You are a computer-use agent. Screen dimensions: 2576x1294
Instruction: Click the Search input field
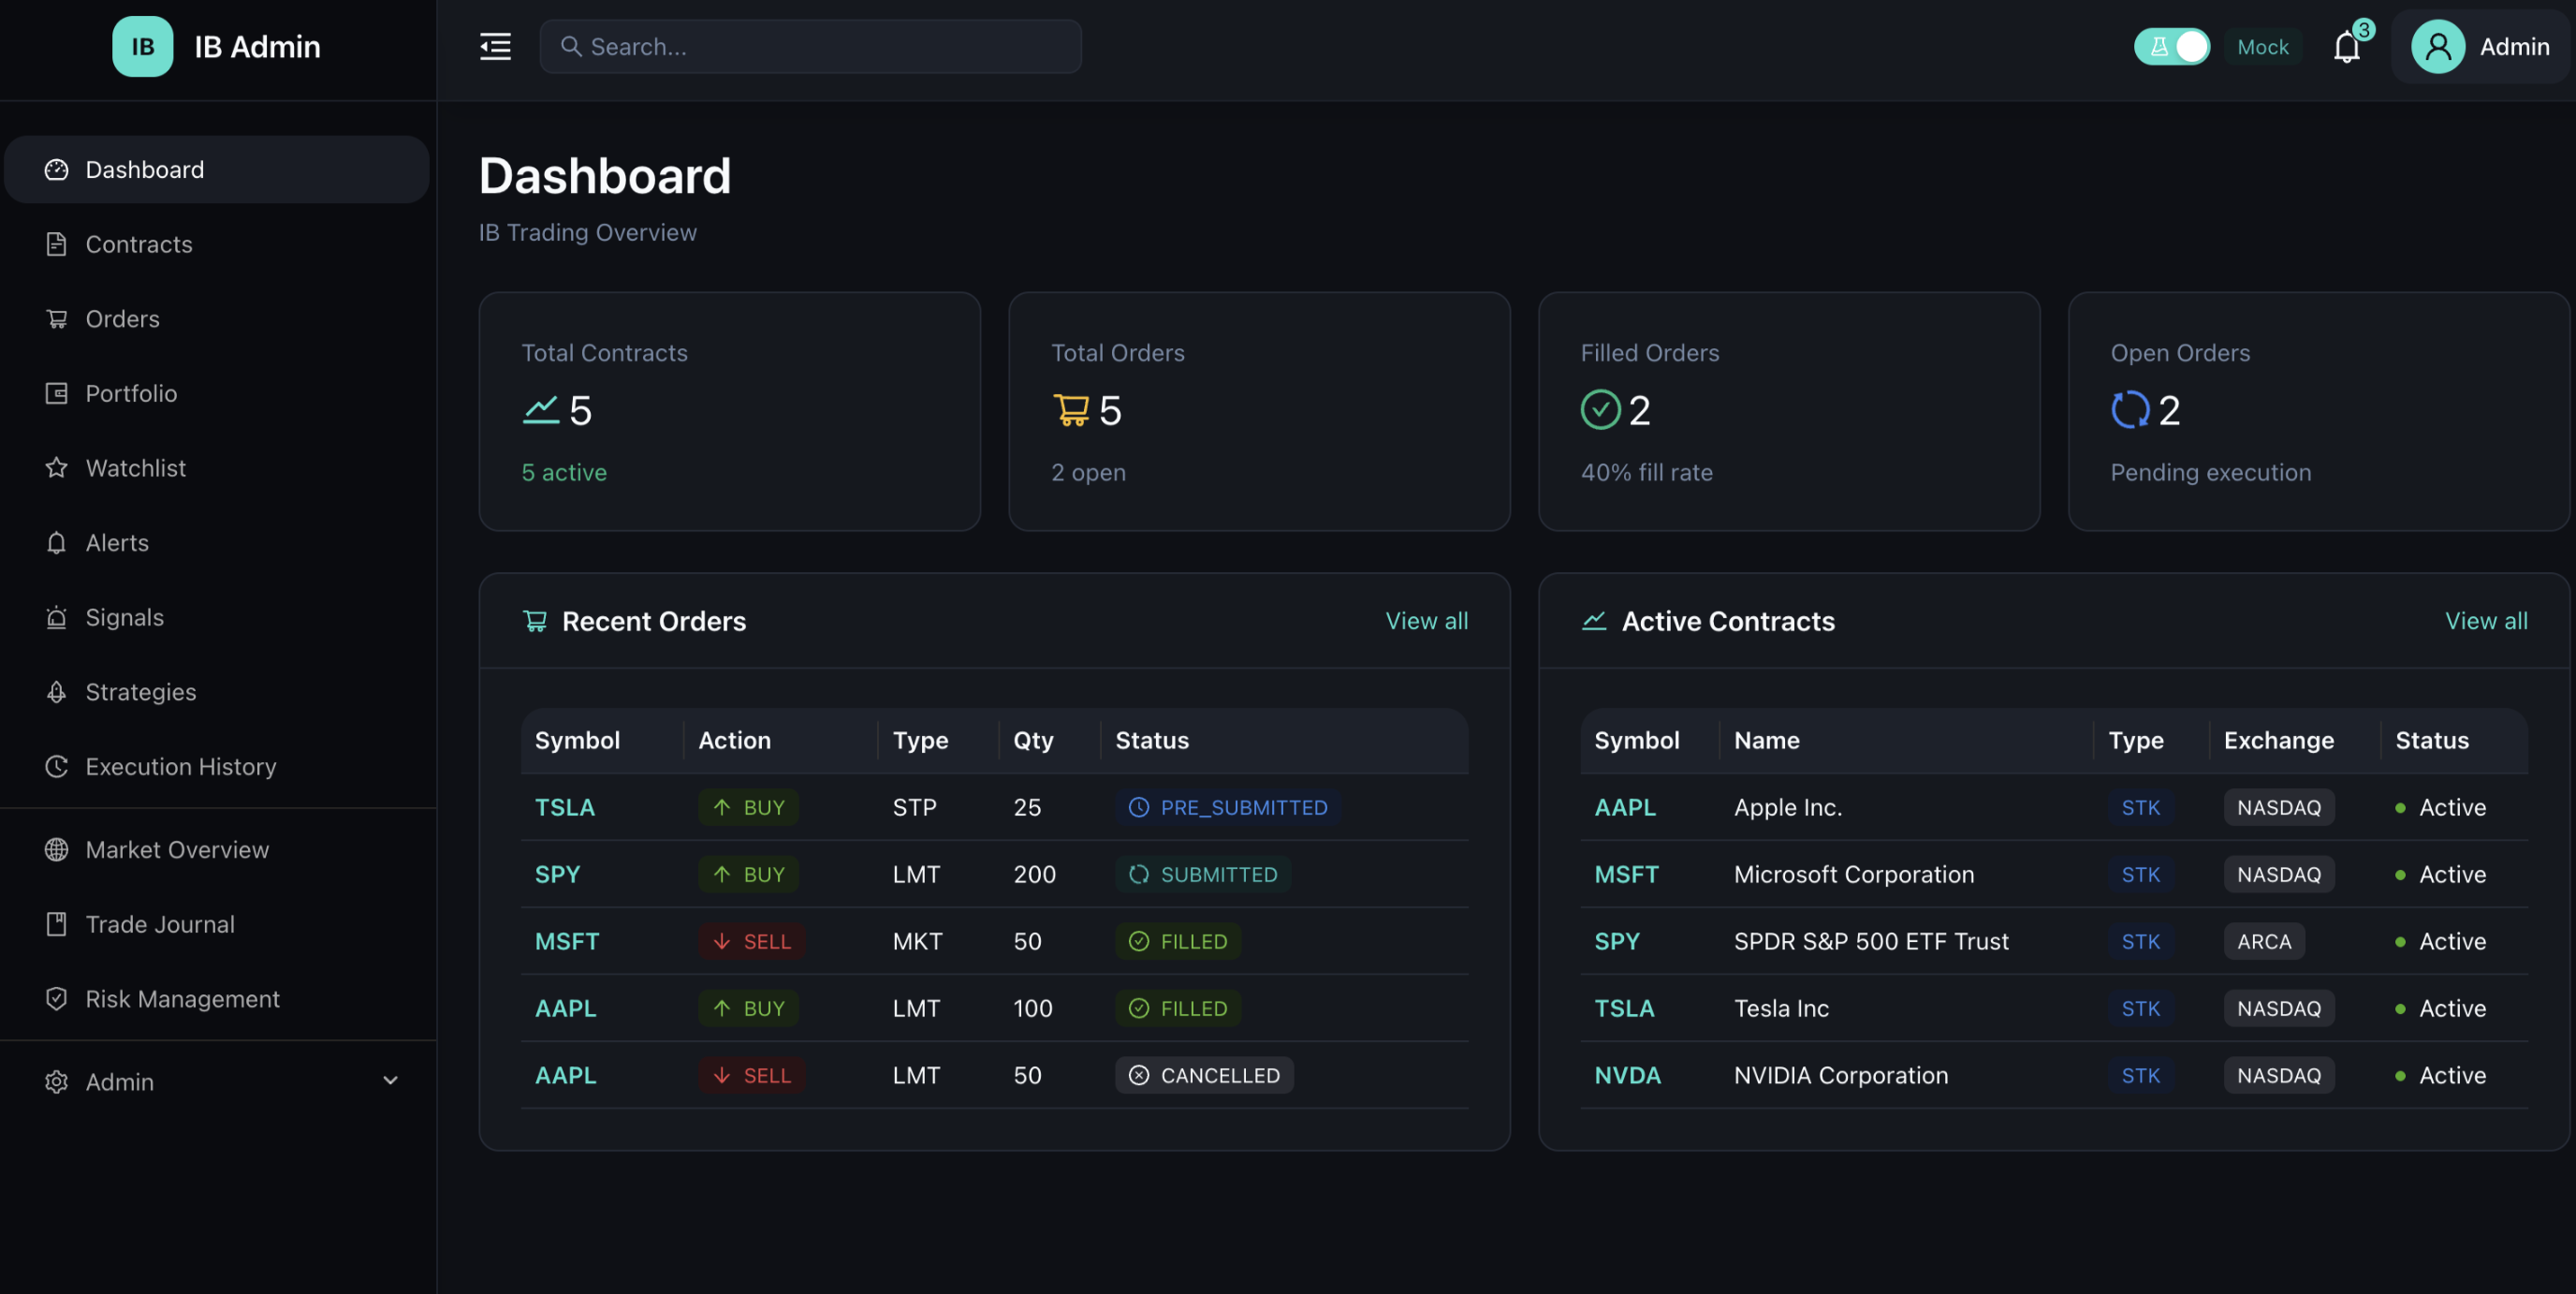[810, 47]
